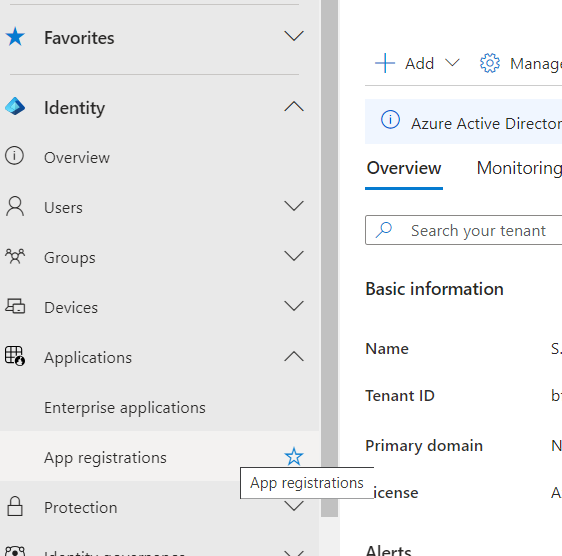Open the Add dropdown arrow
Viewport: 562px width, 556px height.
[452, 63]
